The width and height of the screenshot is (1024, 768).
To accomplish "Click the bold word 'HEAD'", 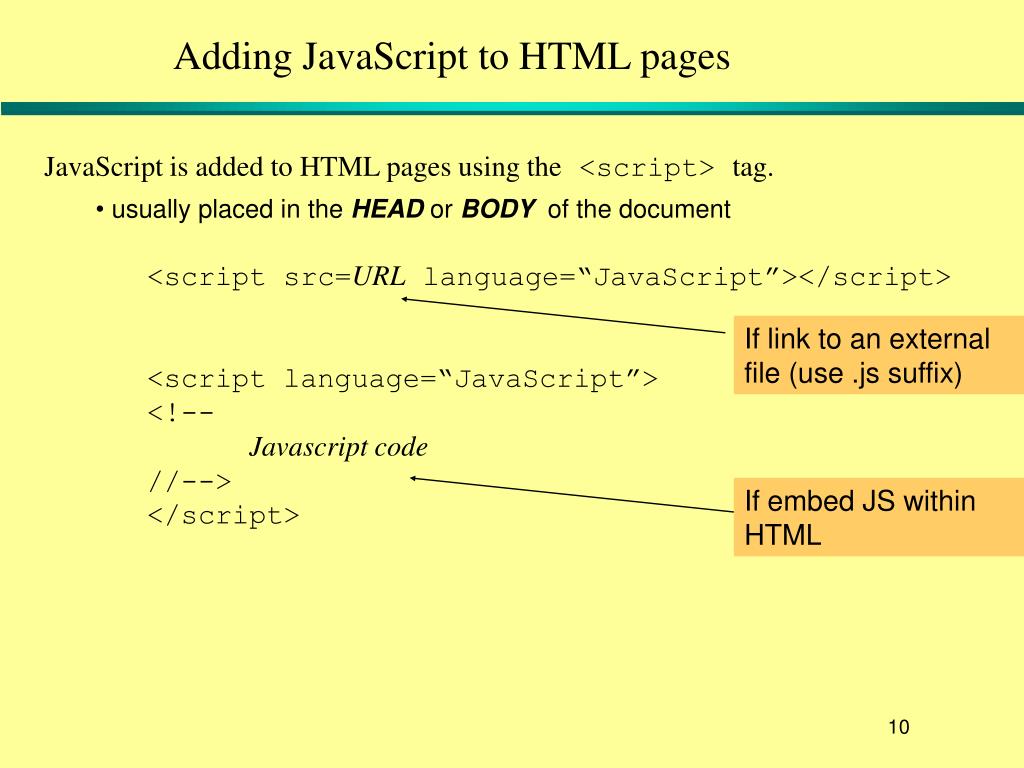I will pyautogui.click(x=388, y=209).
